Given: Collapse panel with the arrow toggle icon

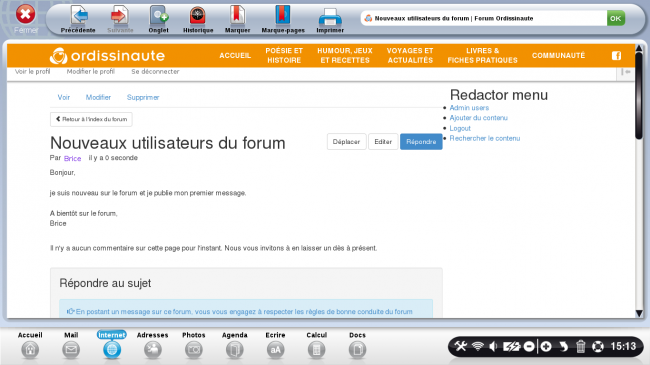Looking at the screenshot, I should (626, 72).
